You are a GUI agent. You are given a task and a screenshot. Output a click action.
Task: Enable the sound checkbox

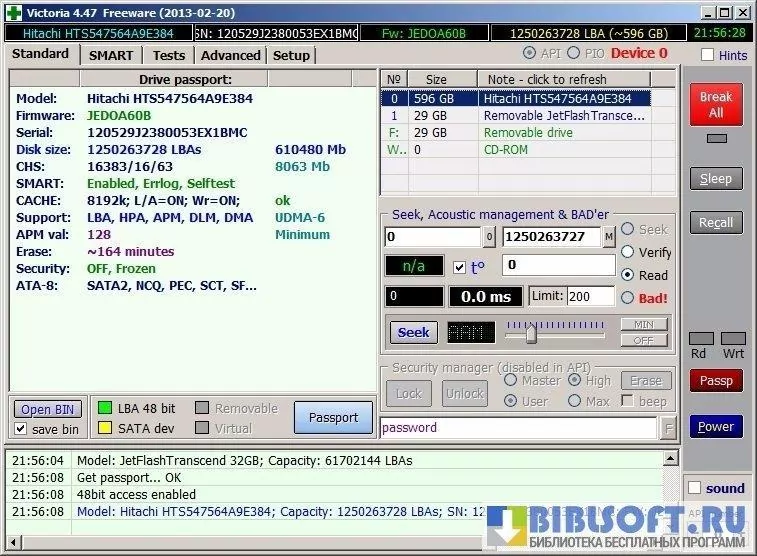pyautogui.click(x=696, y=488)
